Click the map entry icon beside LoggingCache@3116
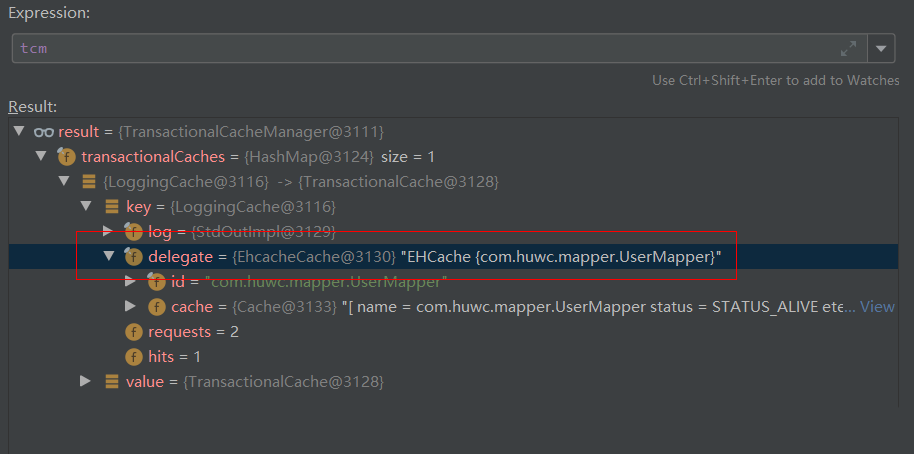The width and height of the screenshot is (914, 454). click(89, 182)
